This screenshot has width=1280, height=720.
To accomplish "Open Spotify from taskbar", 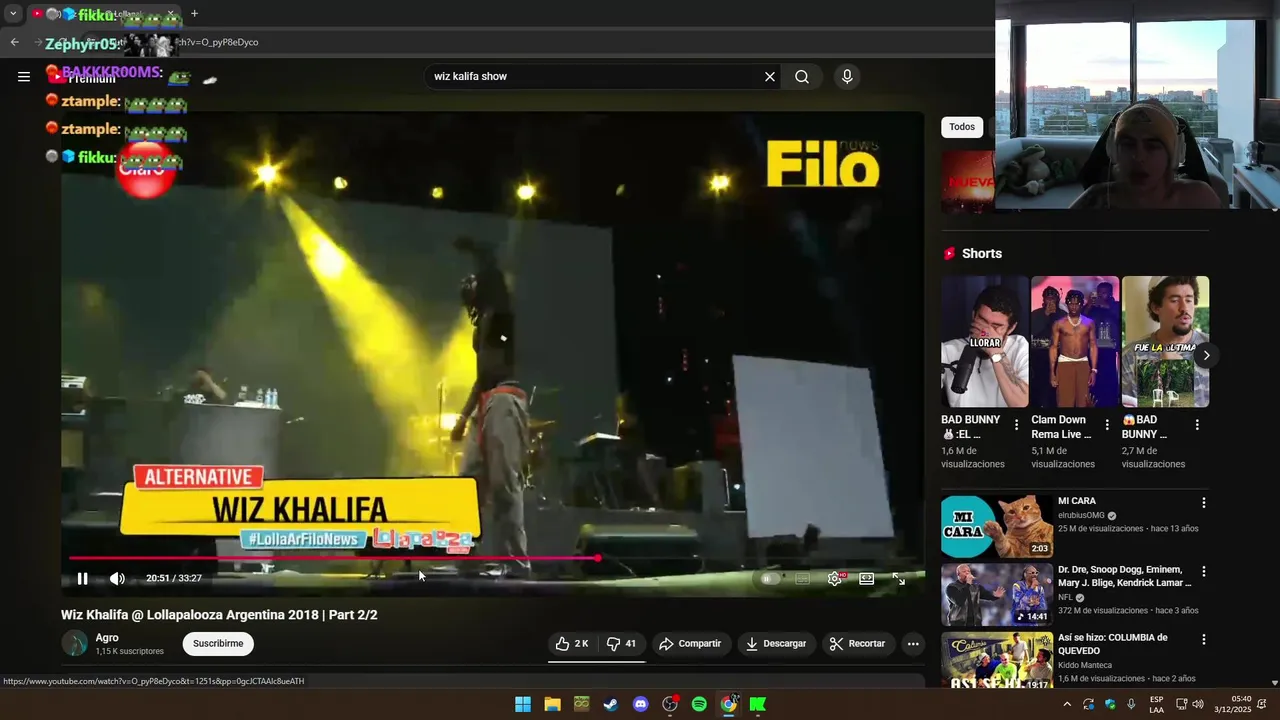I will point(699,704).
